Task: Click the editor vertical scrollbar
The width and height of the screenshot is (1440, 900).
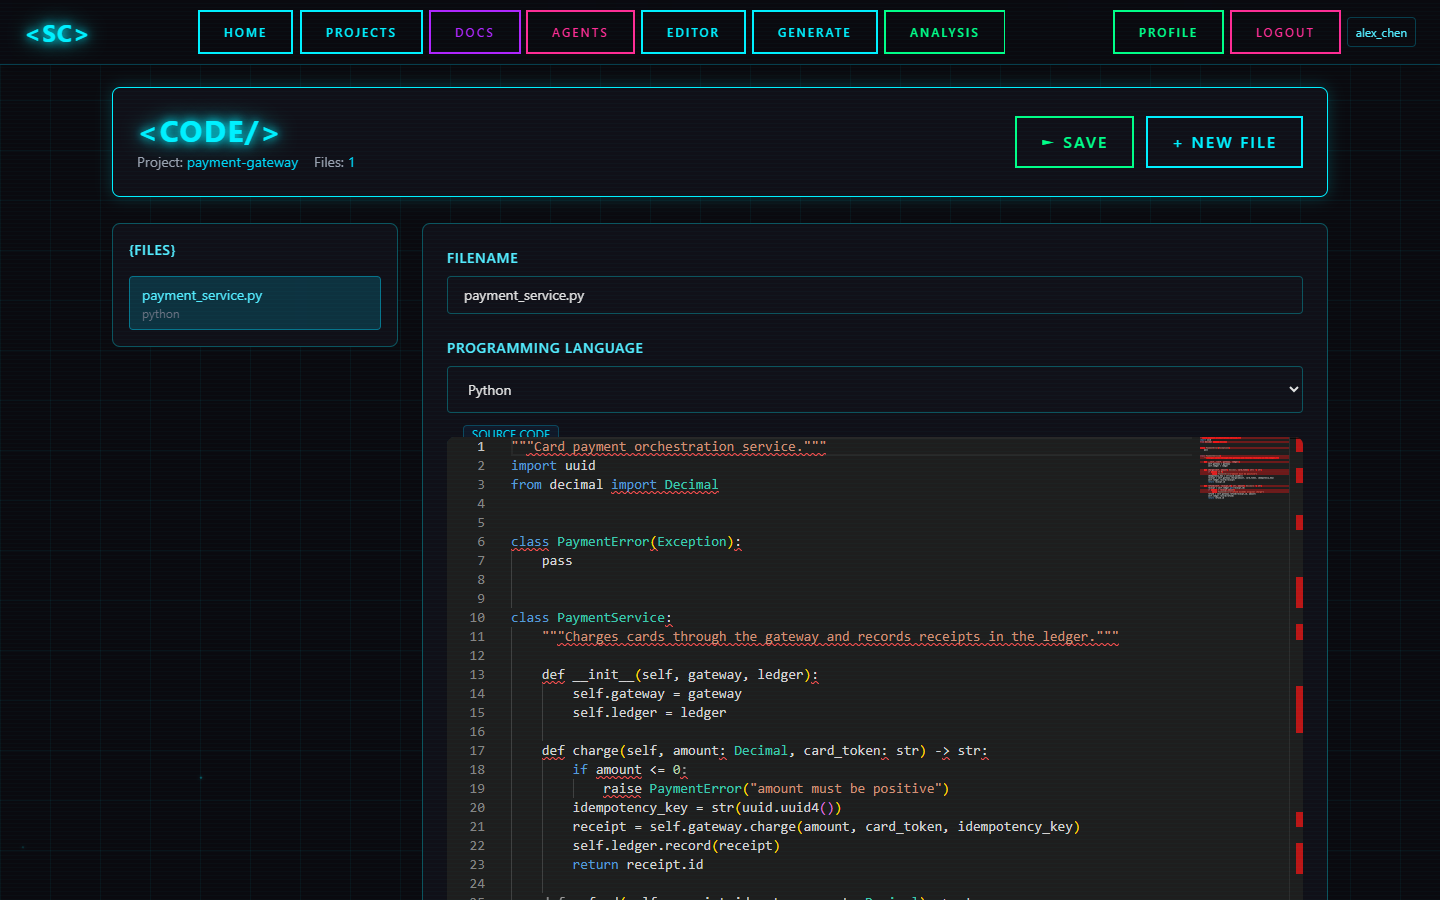Action: [1299, 668]
